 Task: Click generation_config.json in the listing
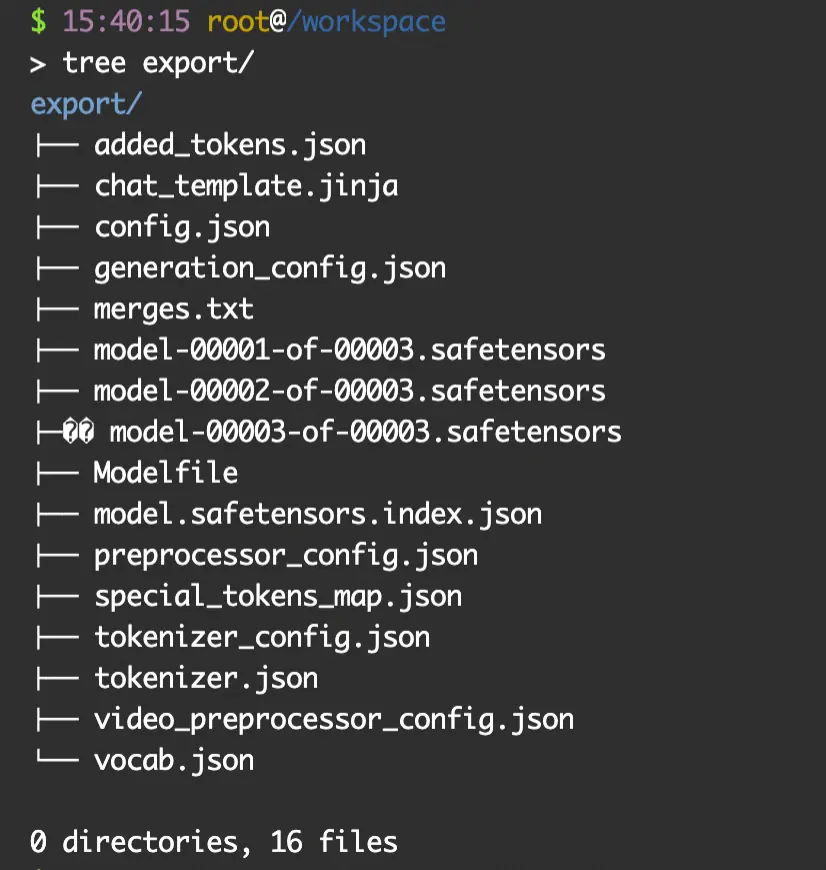(270, 268)
